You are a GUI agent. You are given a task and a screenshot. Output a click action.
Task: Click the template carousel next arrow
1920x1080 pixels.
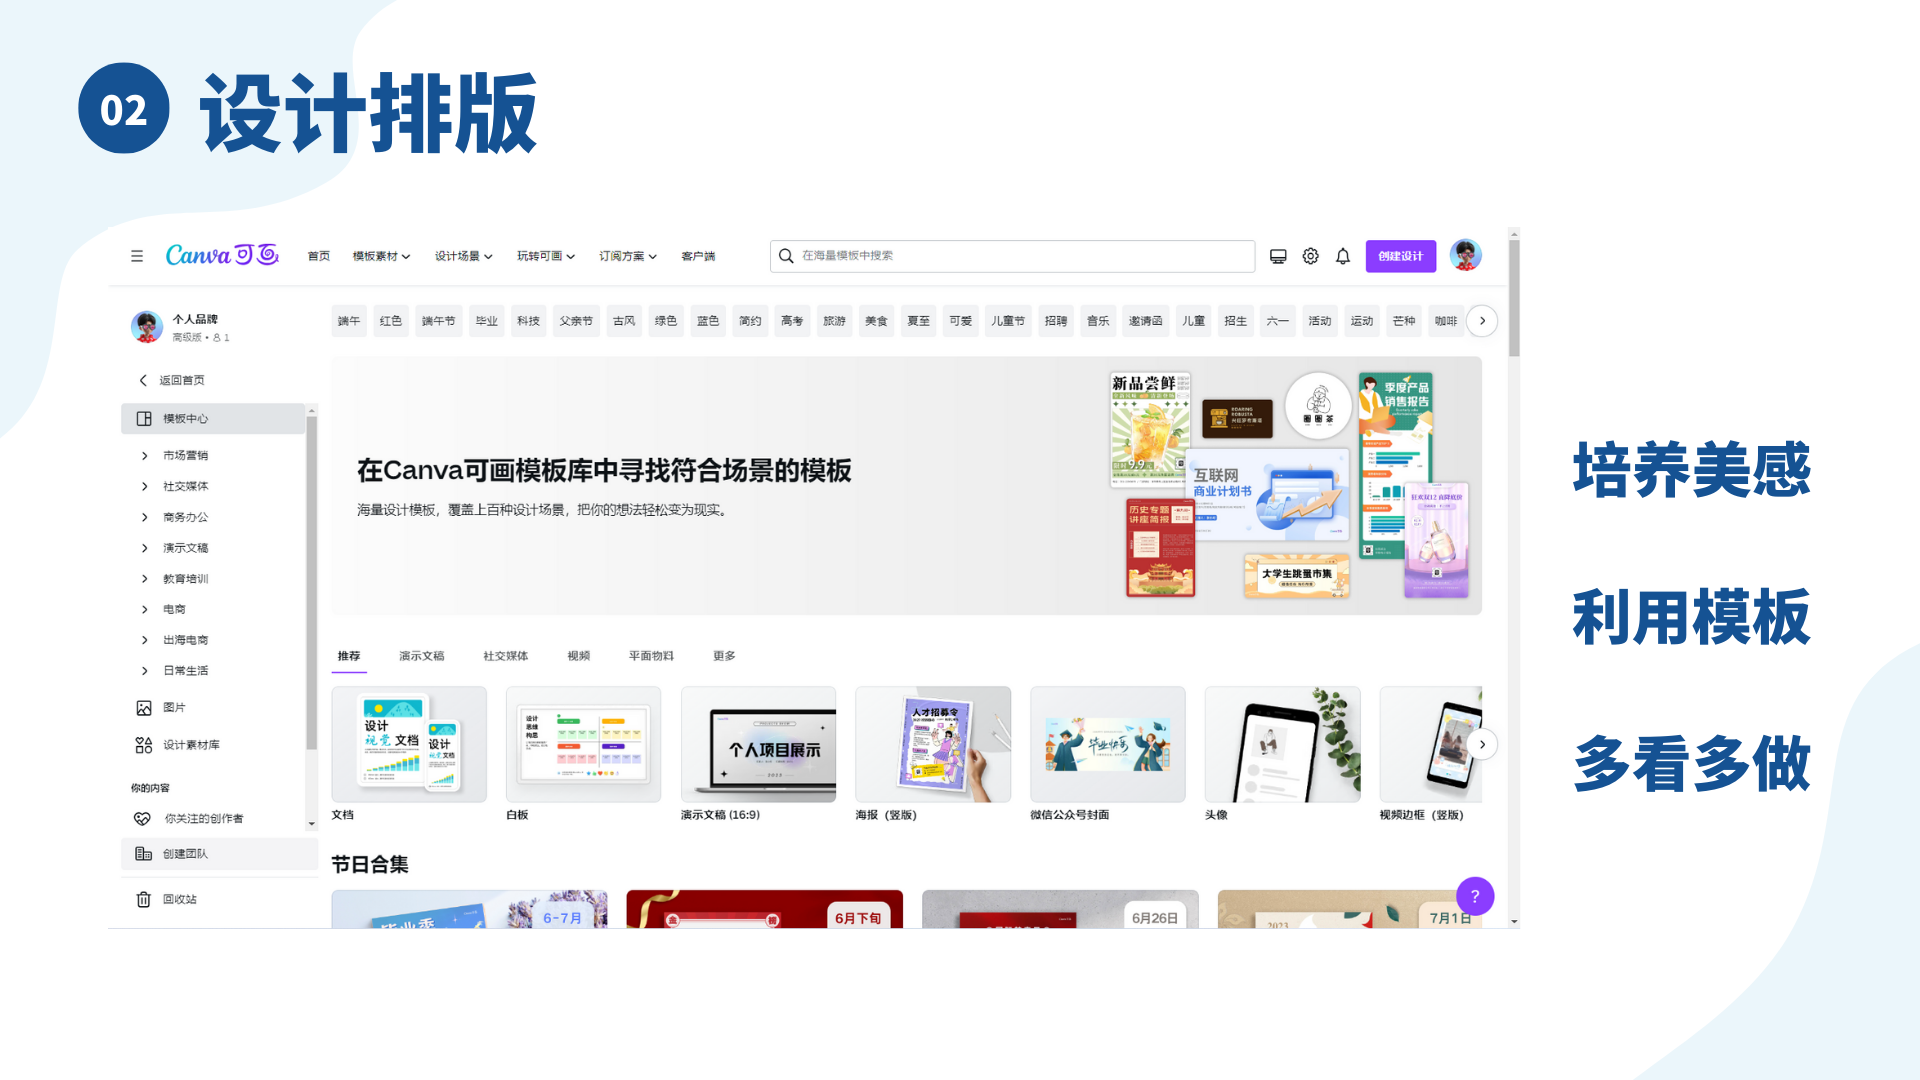[1482, 744]
